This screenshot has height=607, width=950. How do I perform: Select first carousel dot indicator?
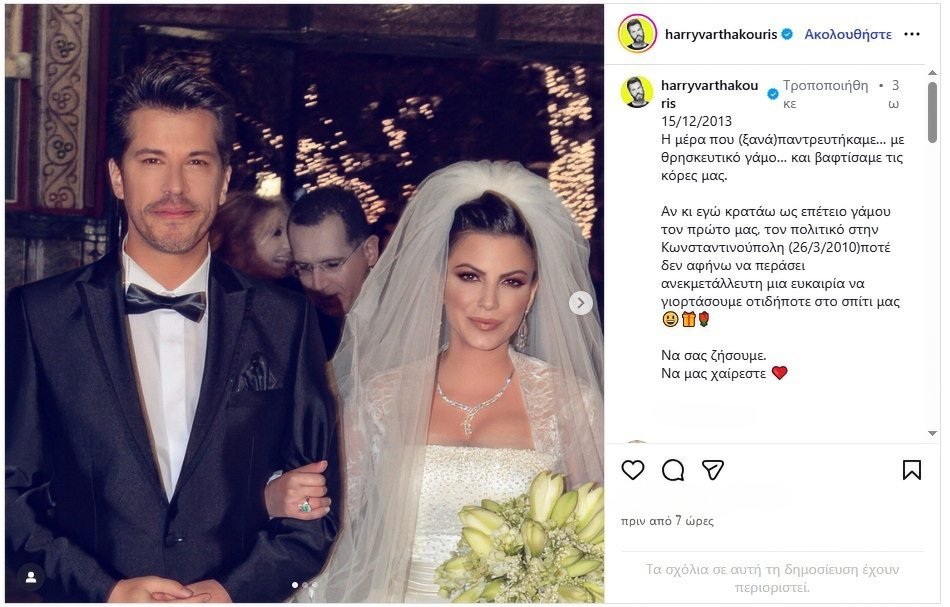(295, 585)
